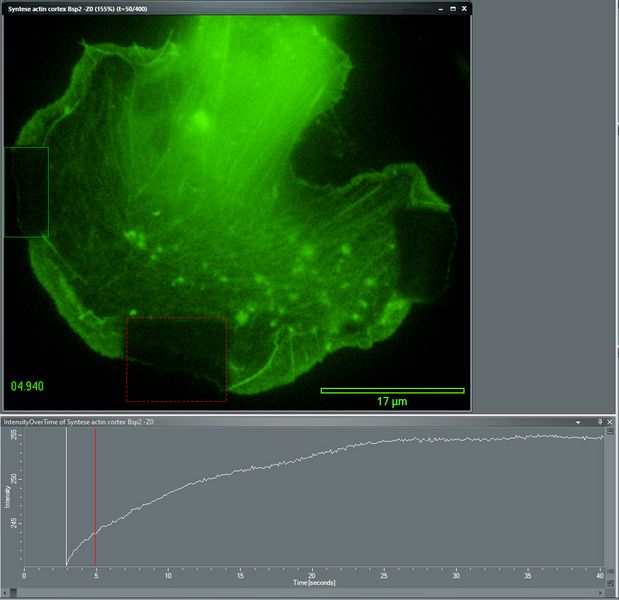Screen dimensions: 619x600
Task: Close the IntensityOverTime panel
Action: tap(610, 422)
